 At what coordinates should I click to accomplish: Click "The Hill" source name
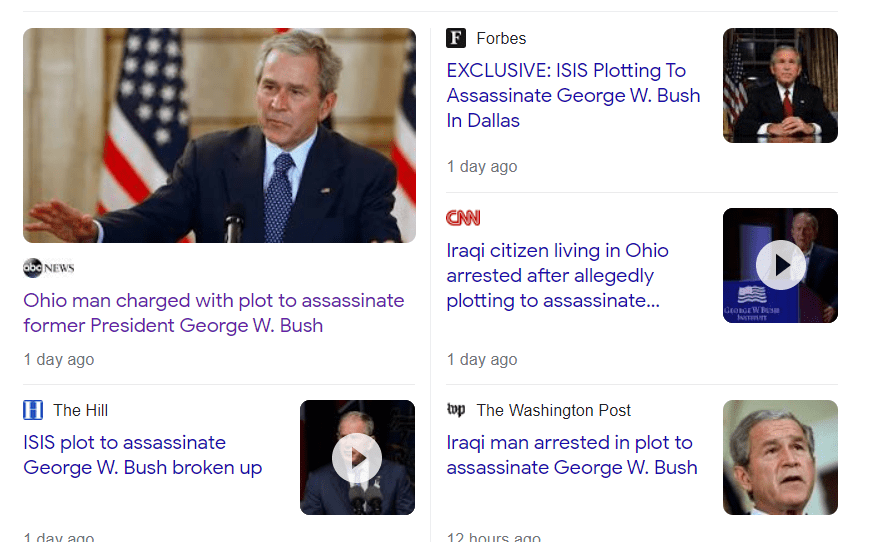pyautogui.click(x=80, y=410)
